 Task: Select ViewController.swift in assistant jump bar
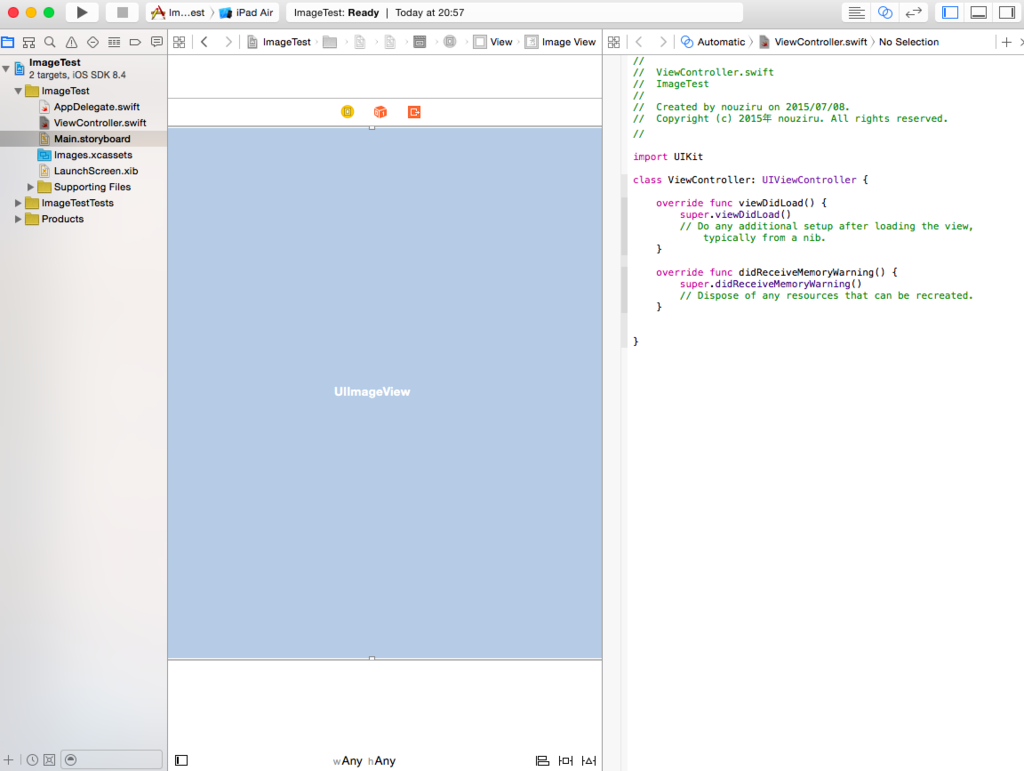pos(813,42)
